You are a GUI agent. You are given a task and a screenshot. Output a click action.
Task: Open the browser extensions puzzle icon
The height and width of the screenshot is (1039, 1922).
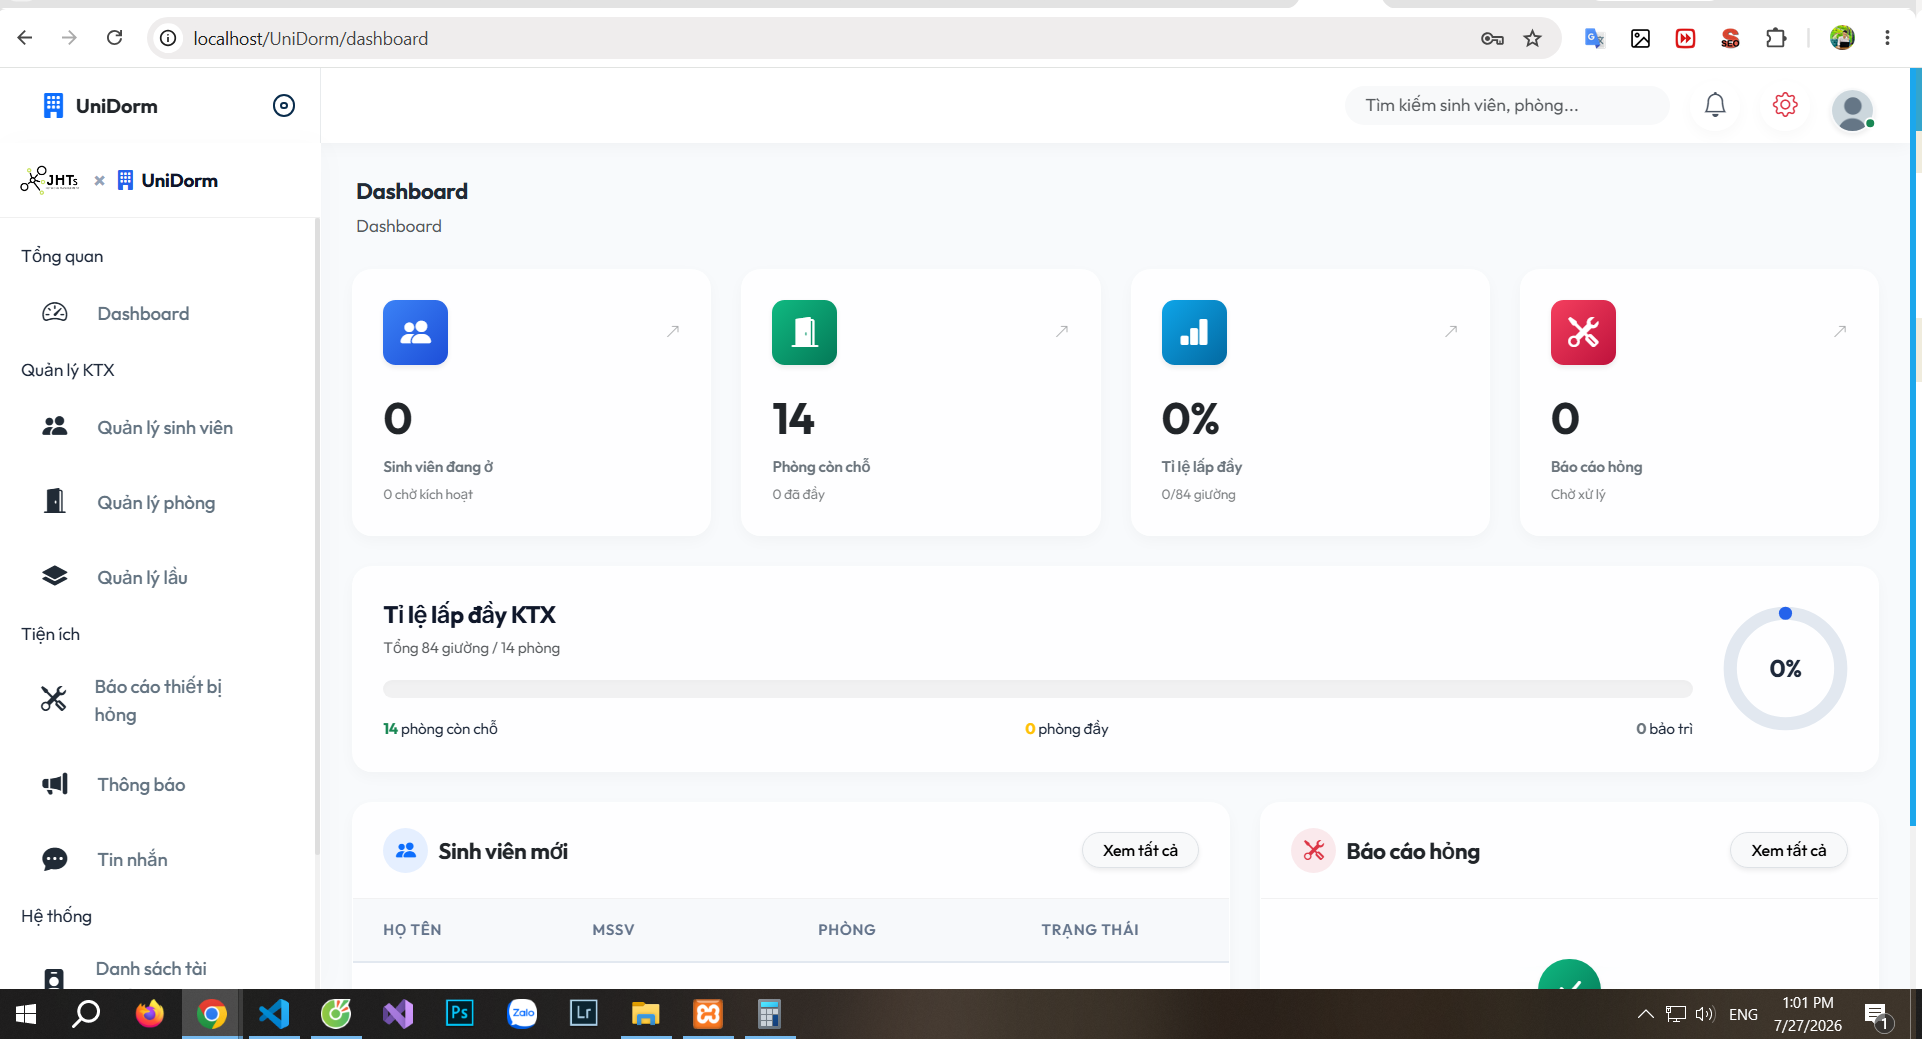(x=1776, y=38)
